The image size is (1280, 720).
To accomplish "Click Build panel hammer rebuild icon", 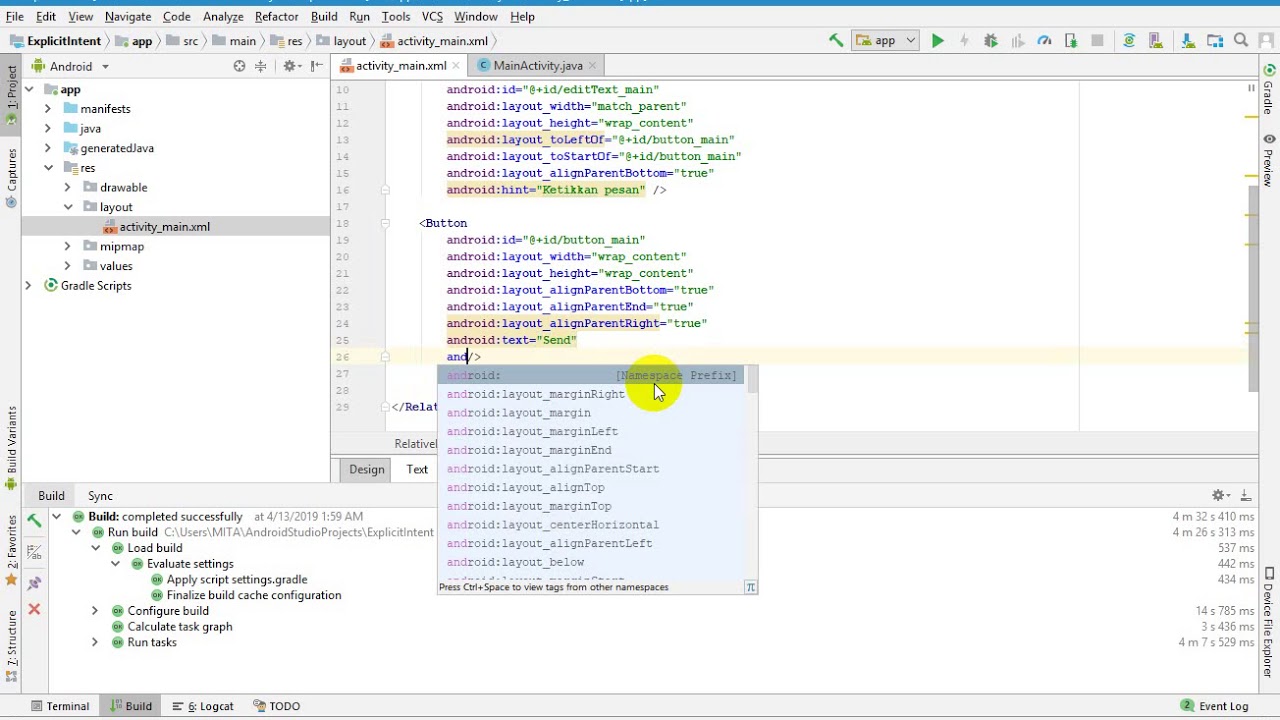I will (34, 520).
